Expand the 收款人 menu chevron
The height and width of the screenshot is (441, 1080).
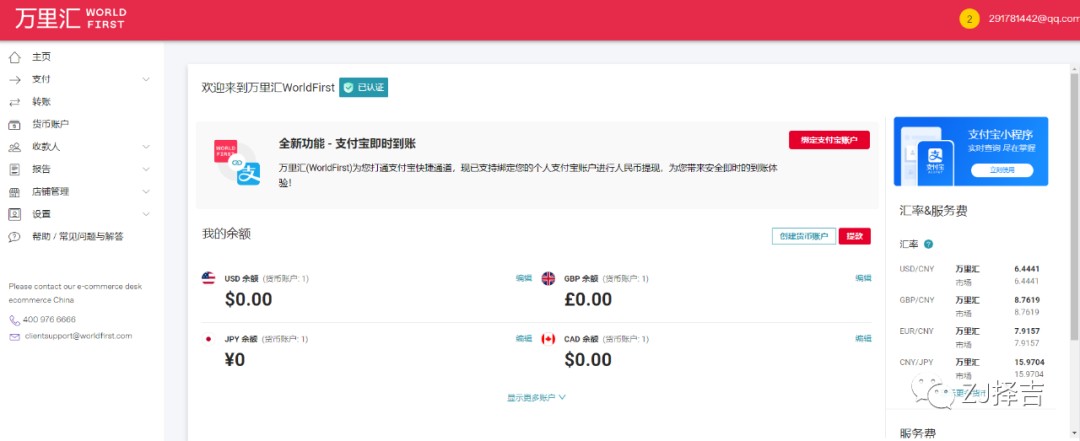[x=146, y=147]
